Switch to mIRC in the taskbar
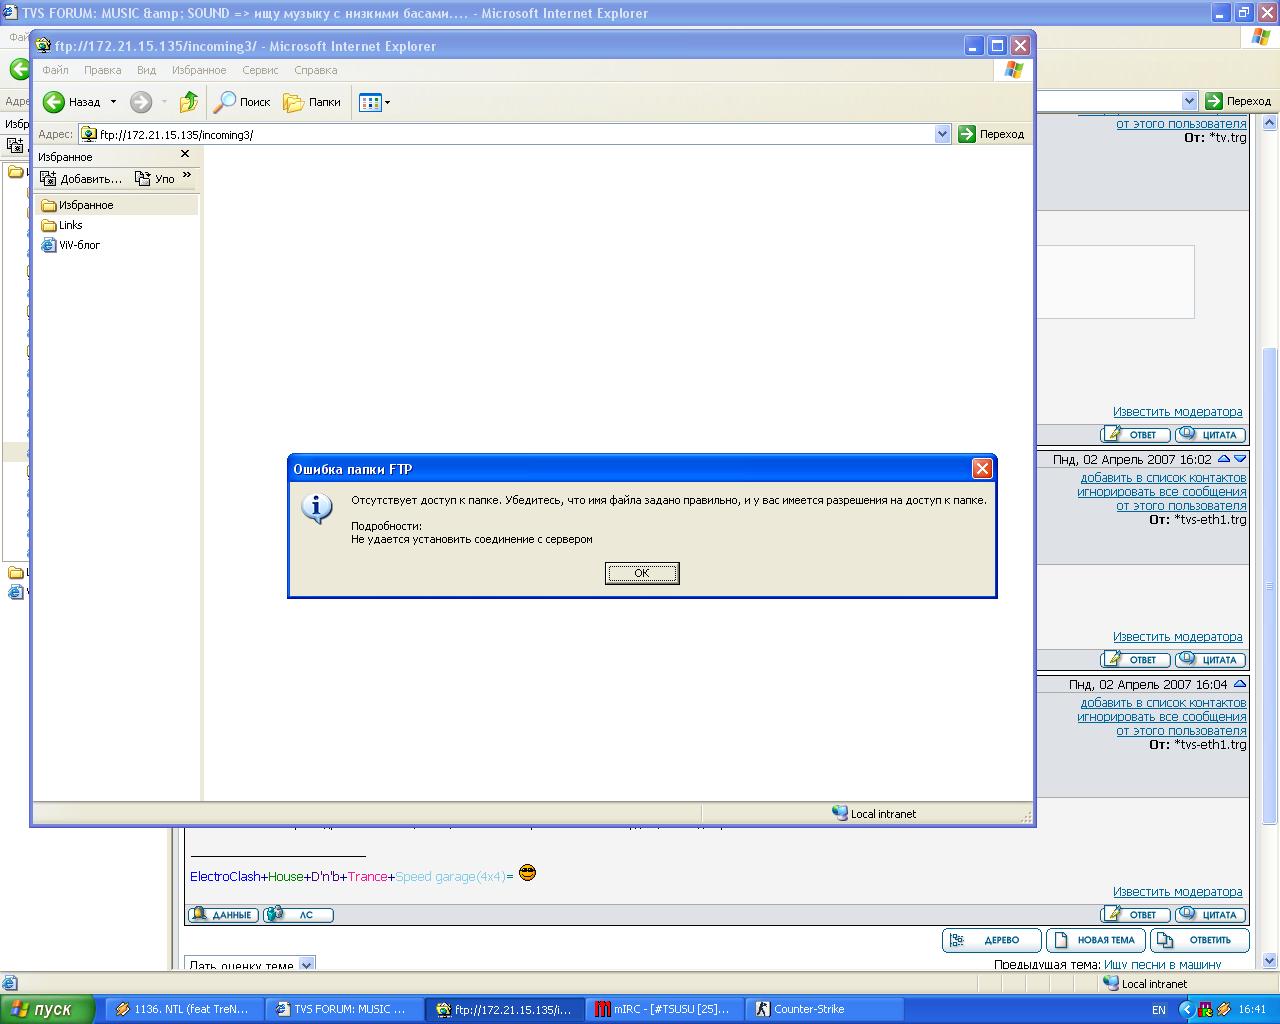Image resolution: width=1280 pixels, height=1024 pixels. [x=664, y=1009]
